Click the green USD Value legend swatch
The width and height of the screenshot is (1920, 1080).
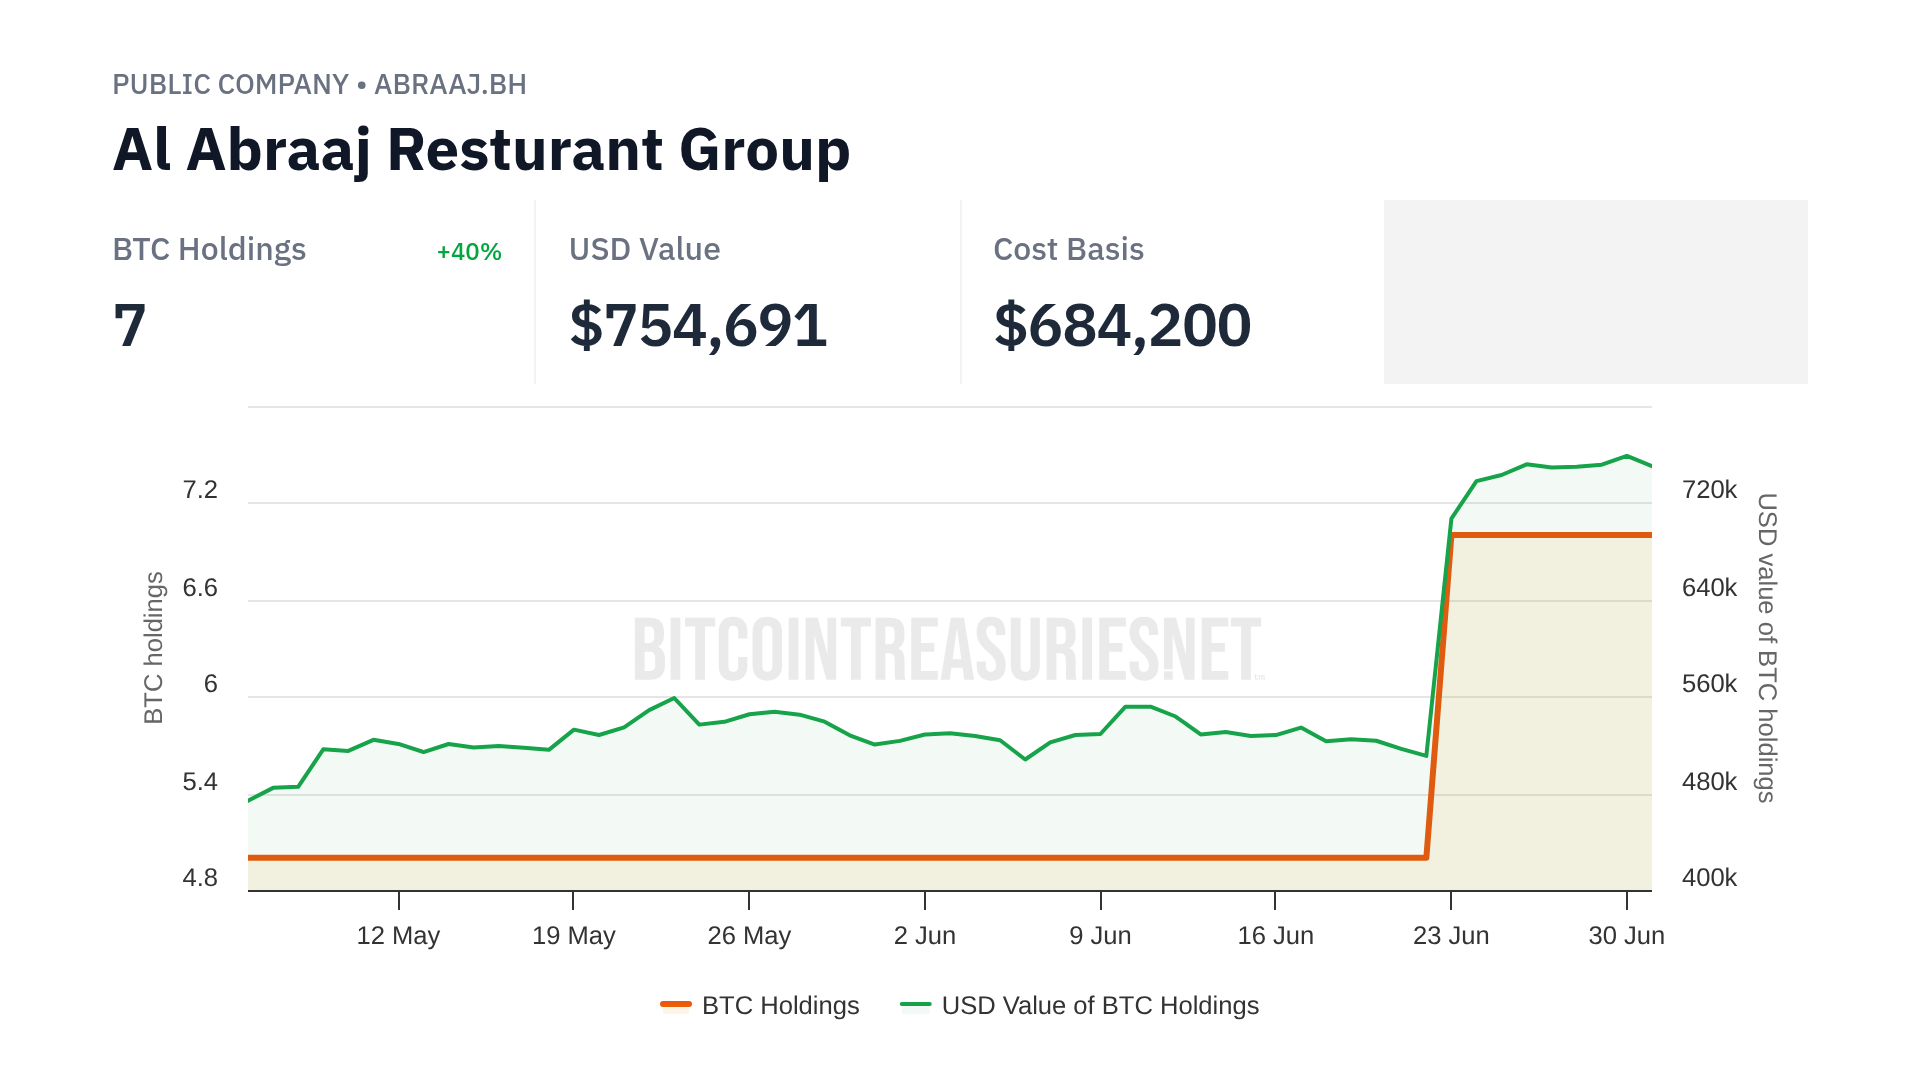pyautogui.click(x=915, y=1005)
